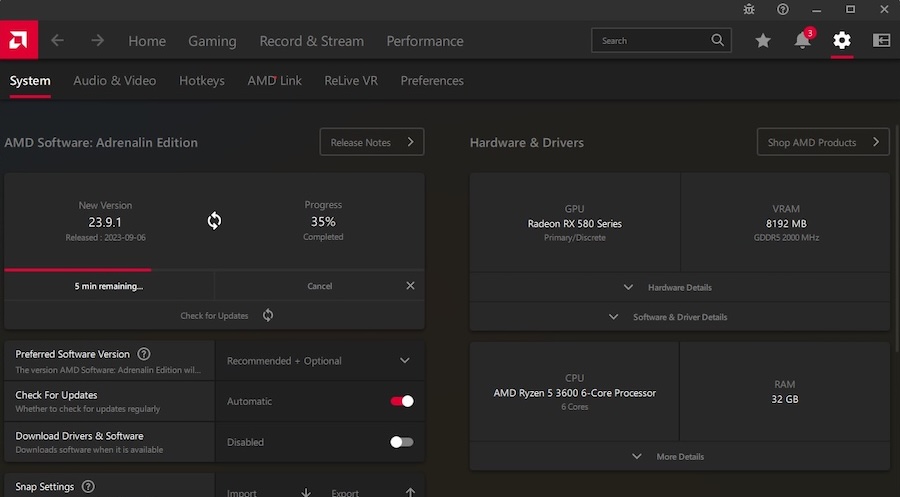Click the back navigation arrow

[x=57, y=41]
